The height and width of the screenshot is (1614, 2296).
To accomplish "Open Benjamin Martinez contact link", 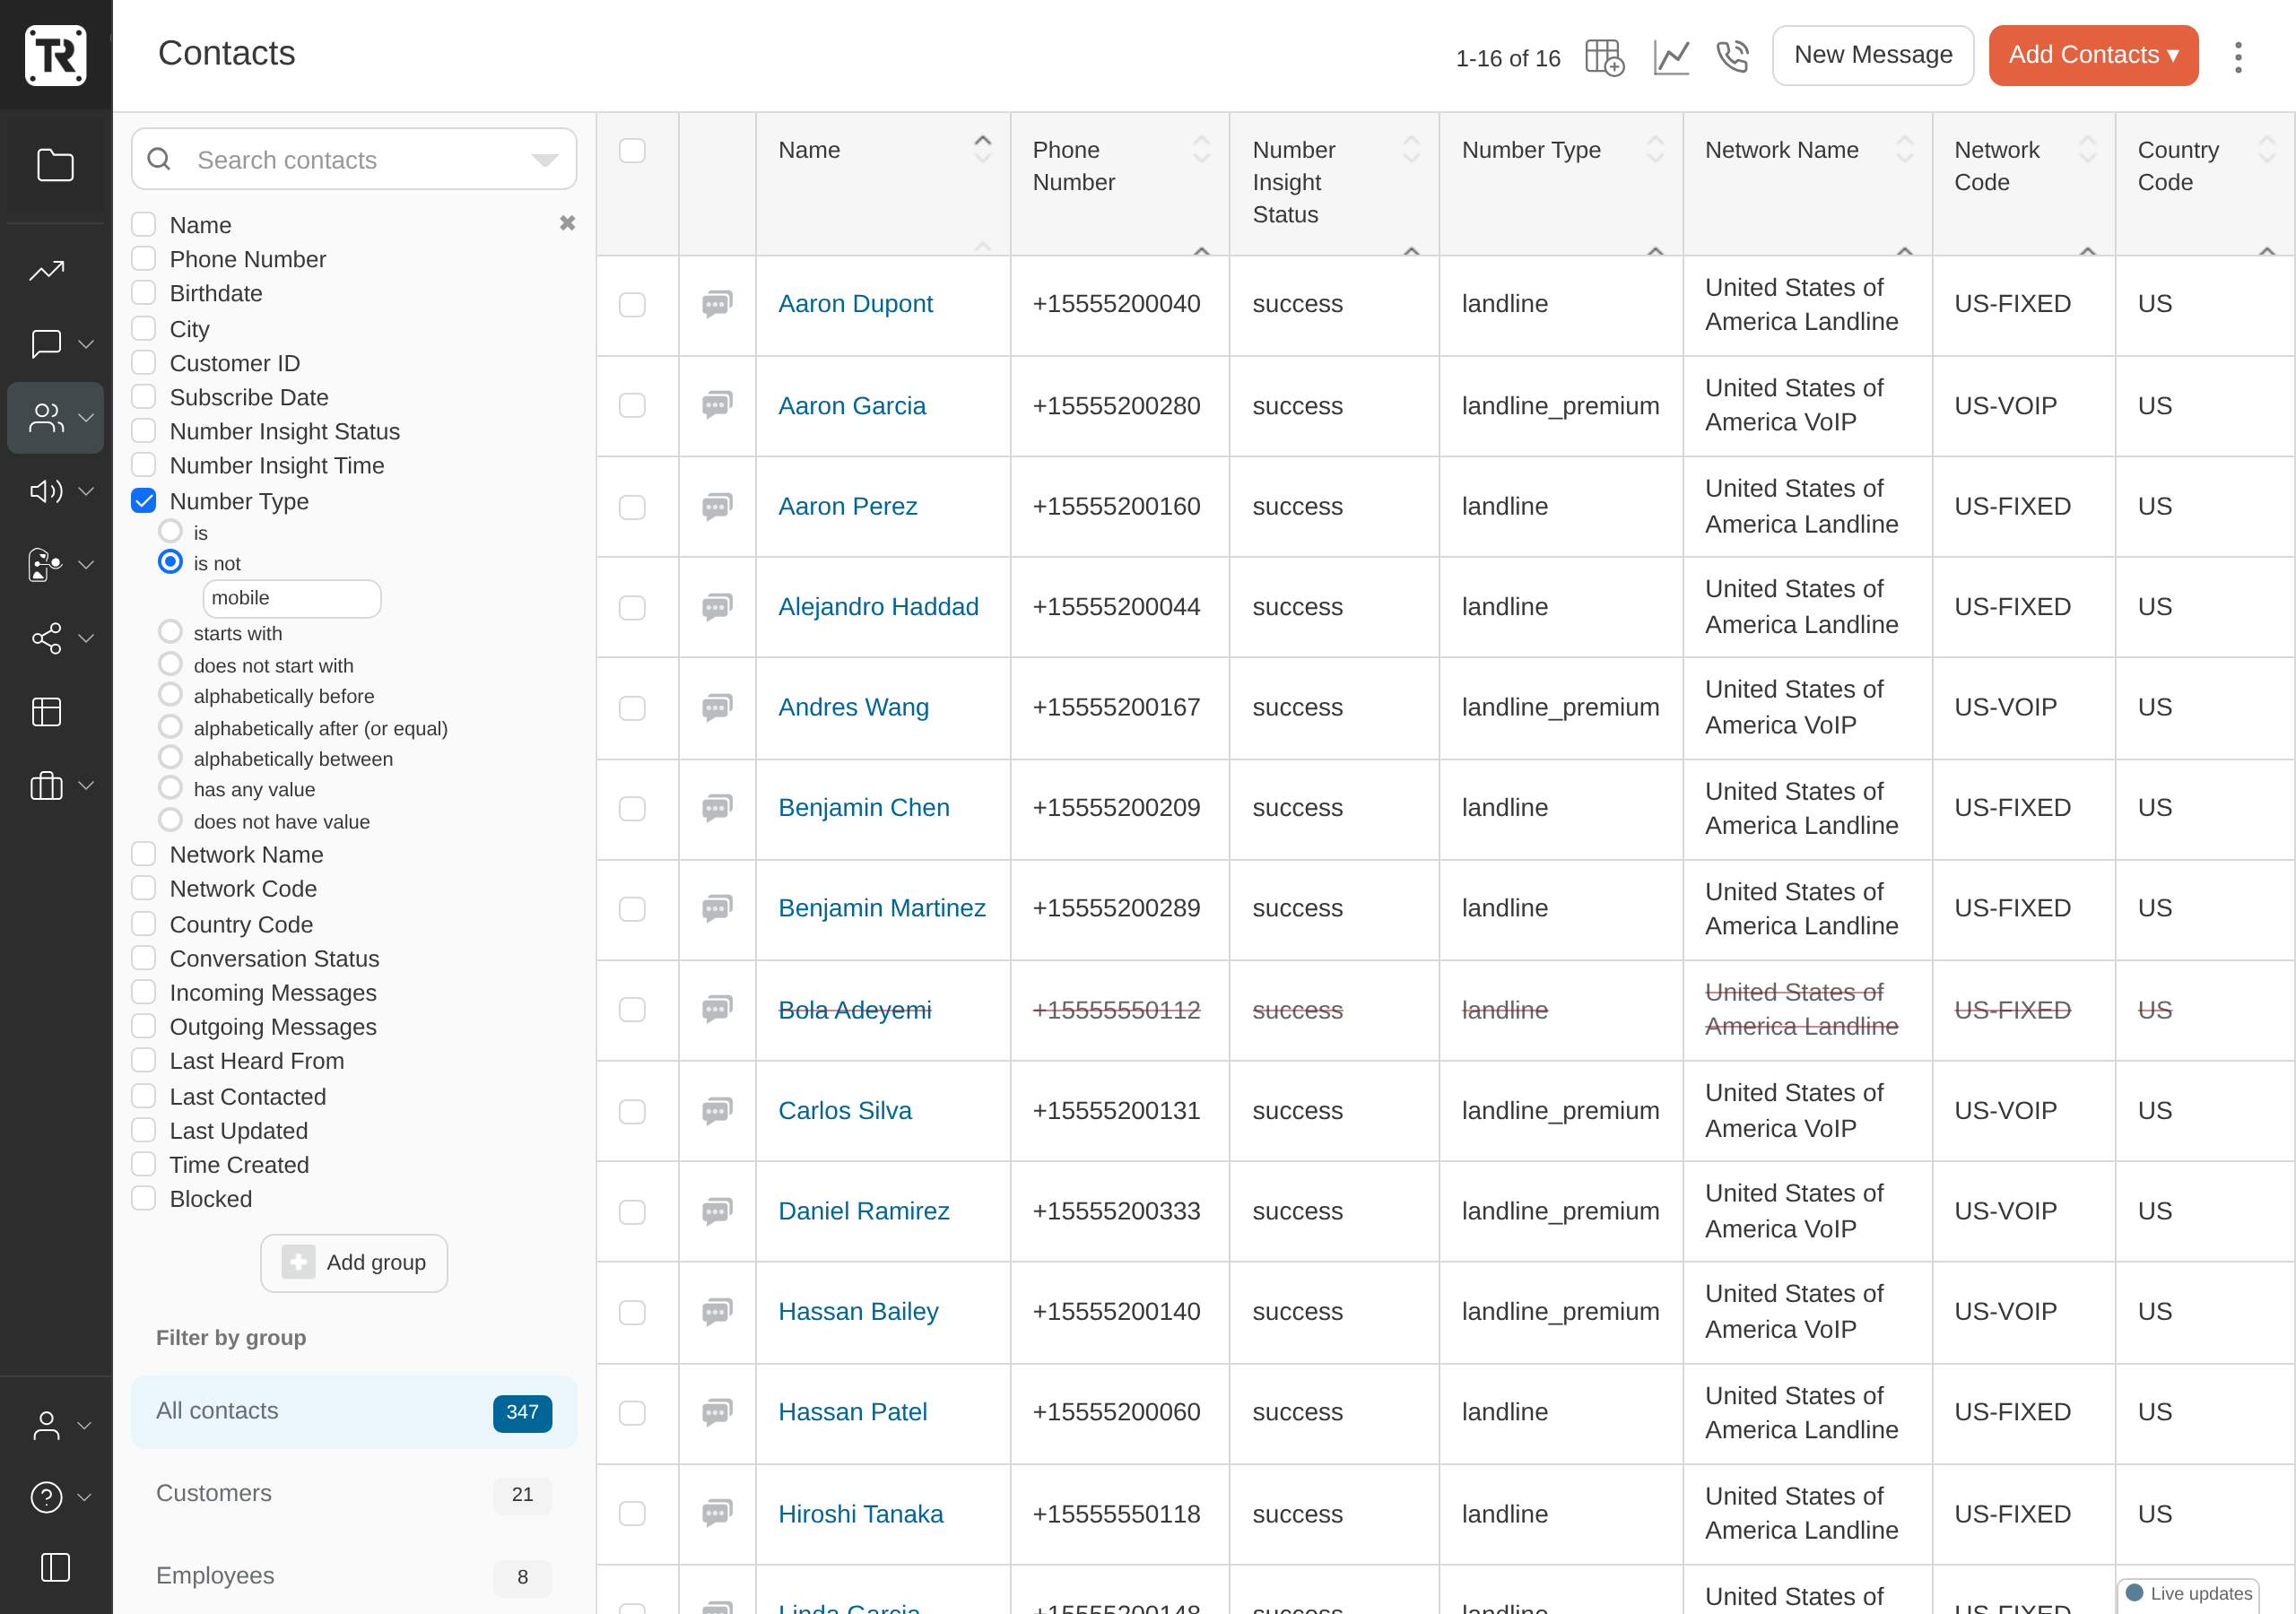I will pyautogui.click(x=882, y=908).
